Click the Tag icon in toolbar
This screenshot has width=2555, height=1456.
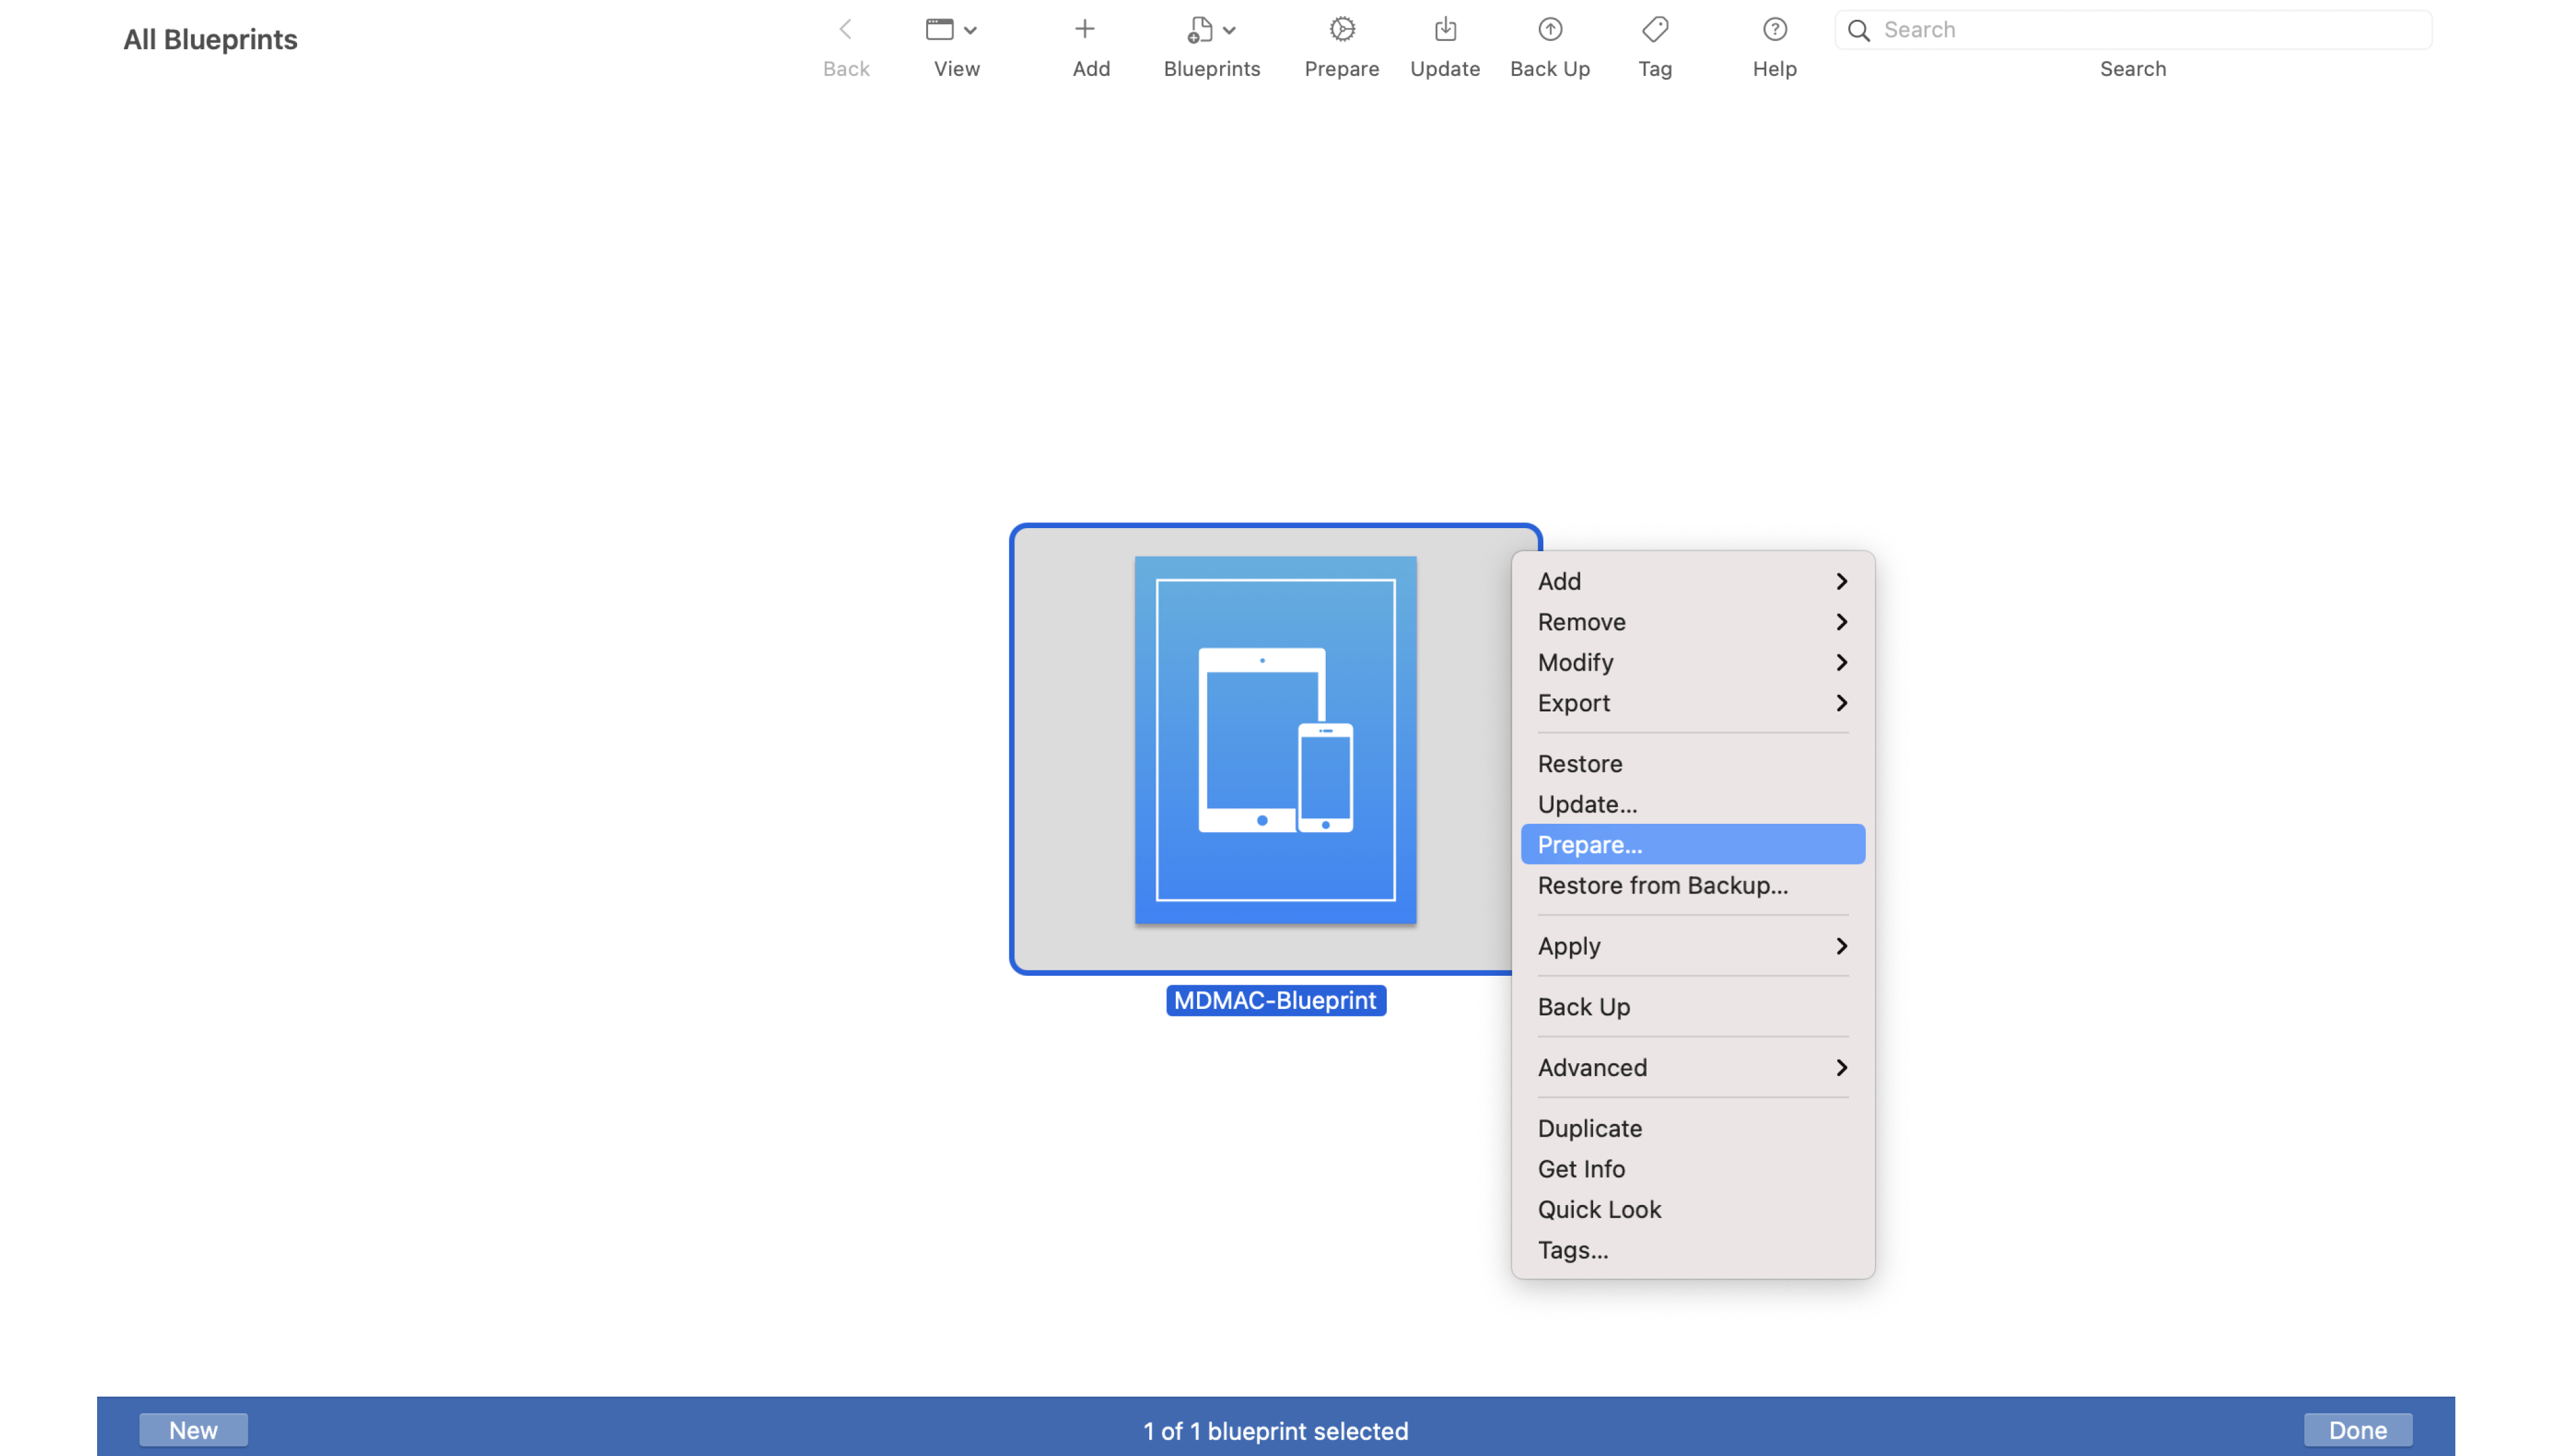click(1654, 30)
